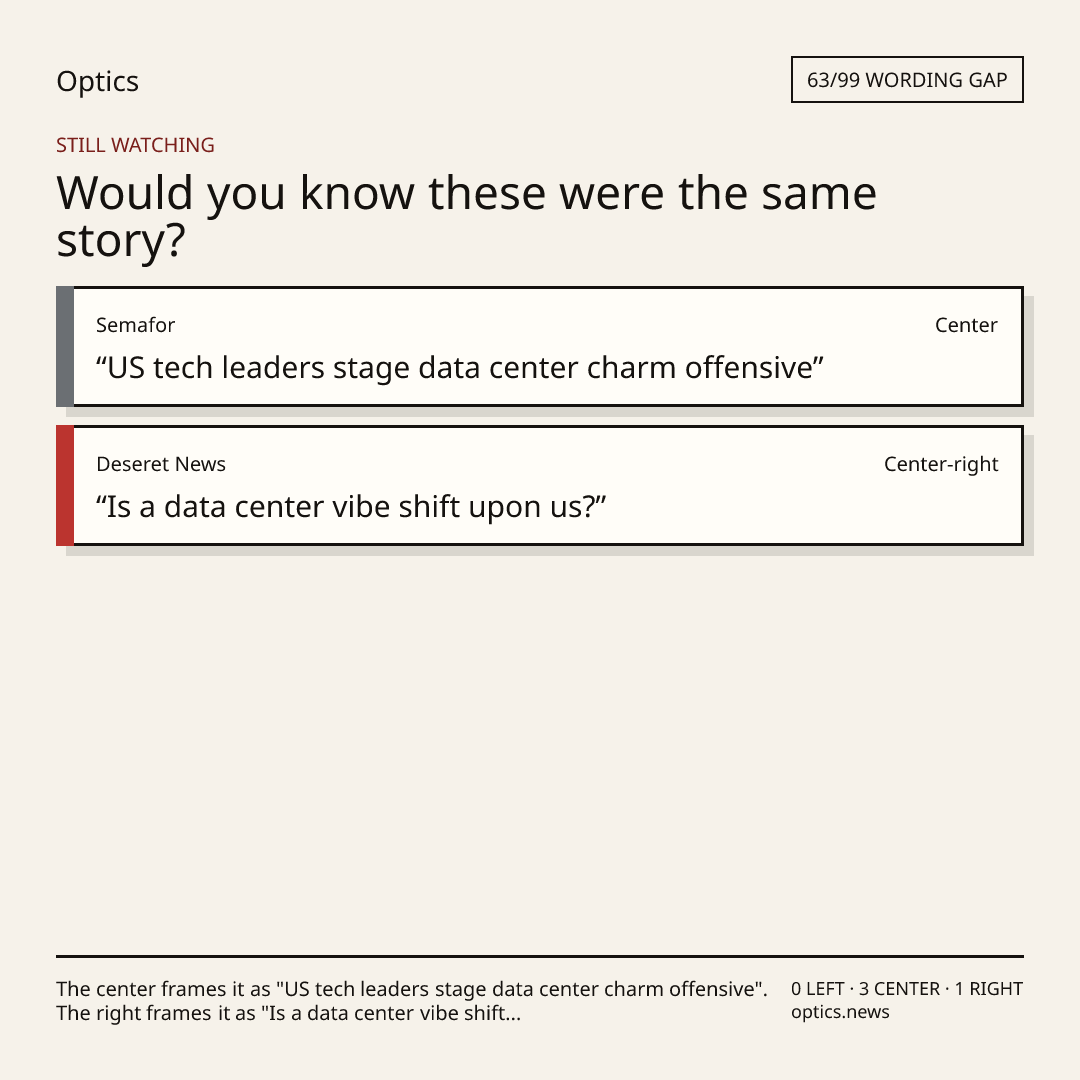Click the Optics logo text

[97, 81]
